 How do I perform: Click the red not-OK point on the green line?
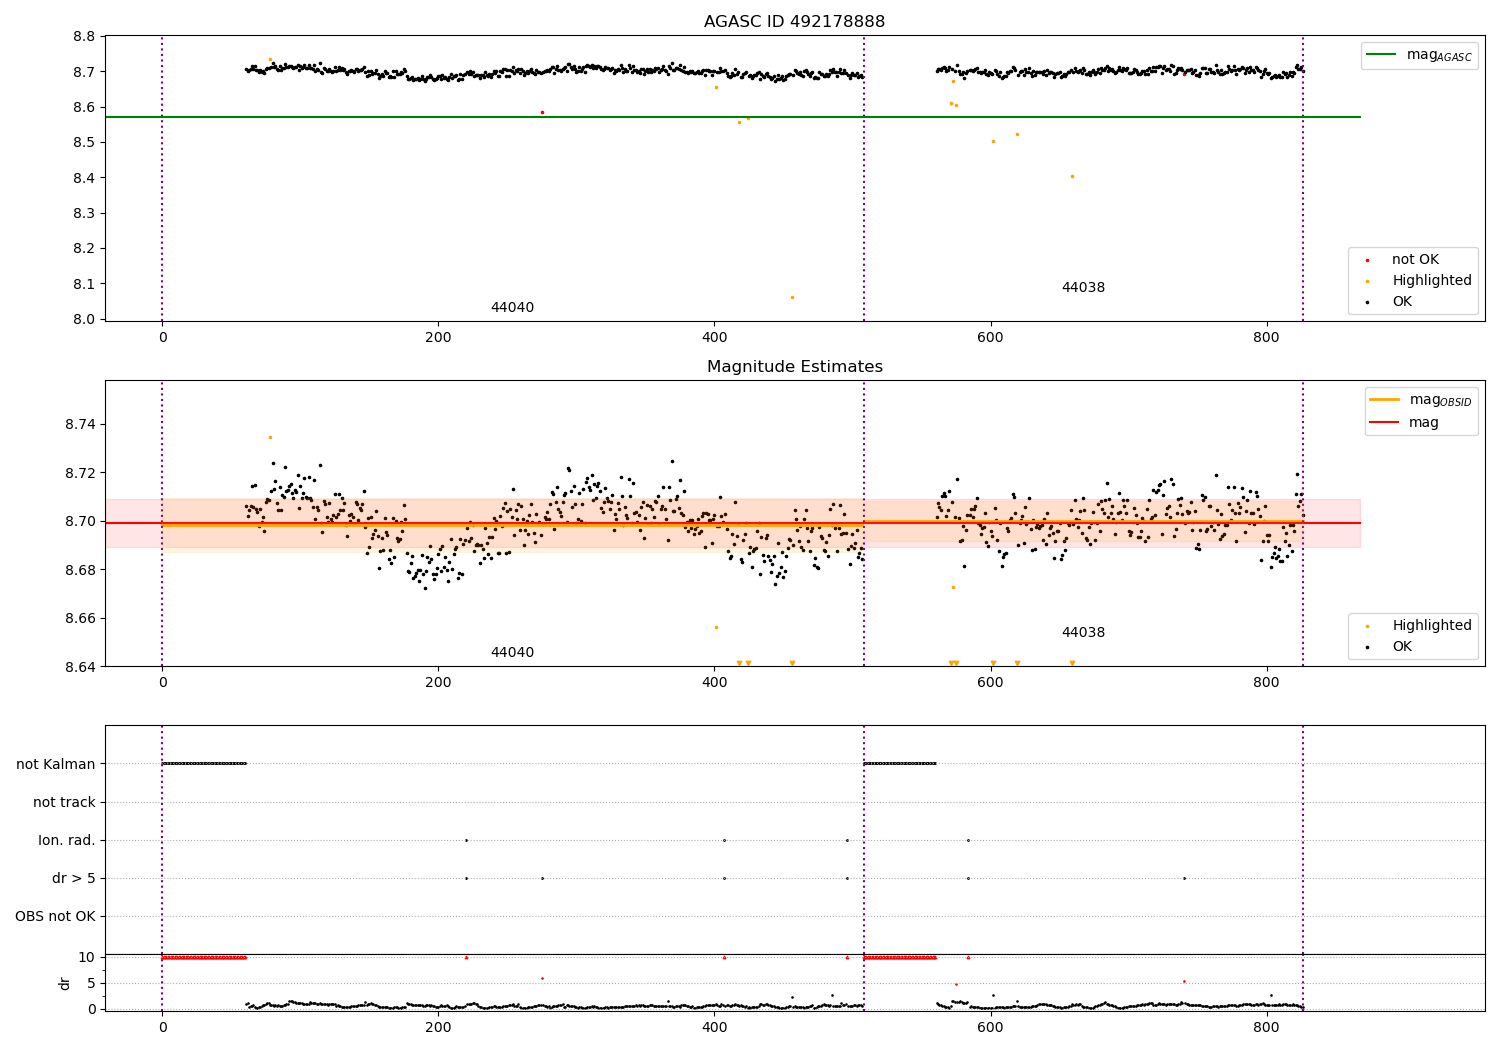tap(542, 112)
